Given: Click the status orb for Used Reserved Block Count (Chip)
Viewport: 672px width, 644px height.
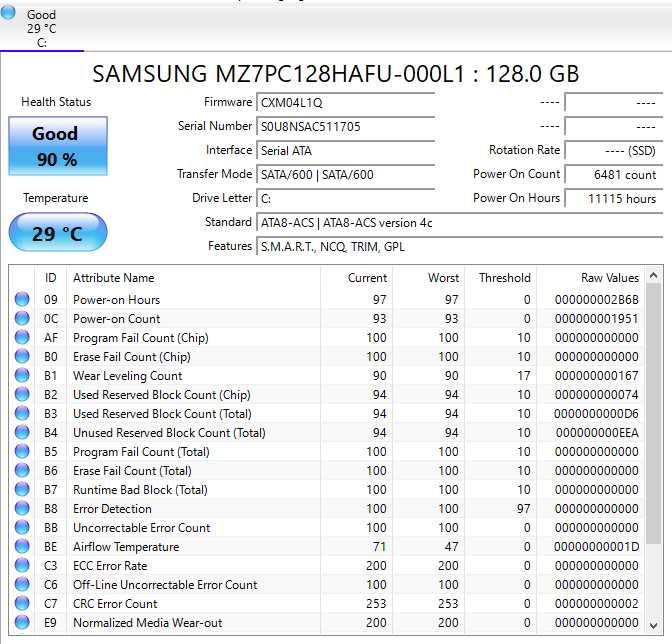Looking at the screenshot, I should tap(22, 394).
